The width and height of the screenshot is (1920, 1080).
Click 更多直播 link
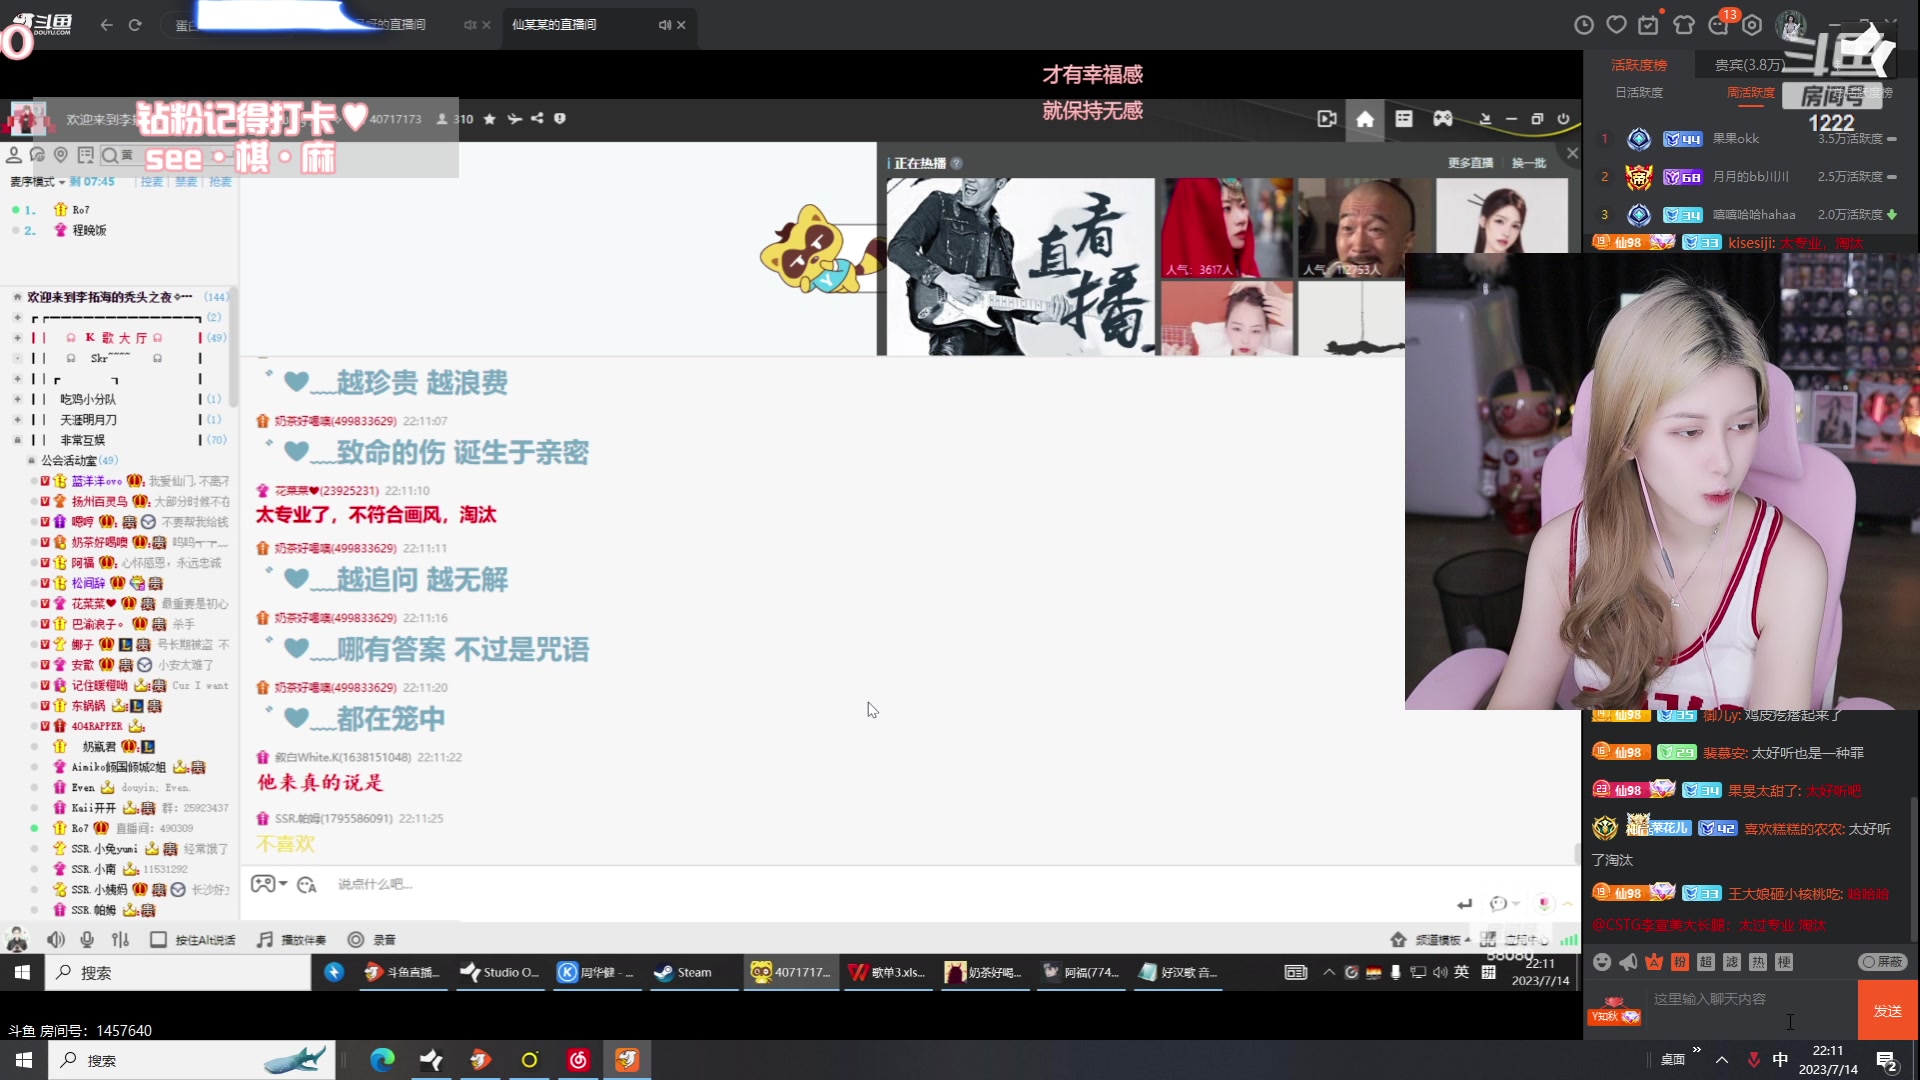tap(1470, 163)
